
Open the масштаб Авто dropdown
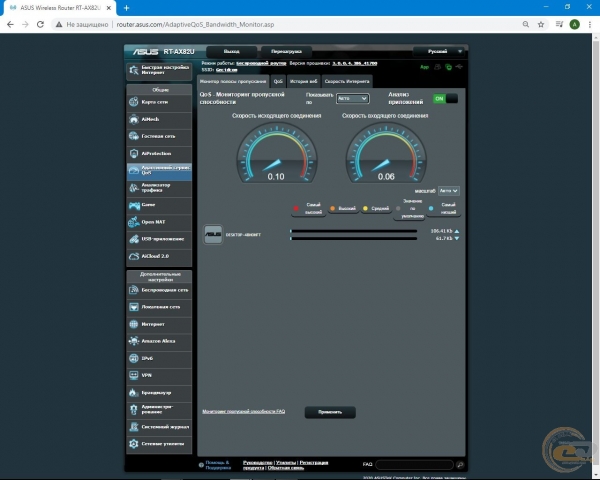tap(448, 191)
